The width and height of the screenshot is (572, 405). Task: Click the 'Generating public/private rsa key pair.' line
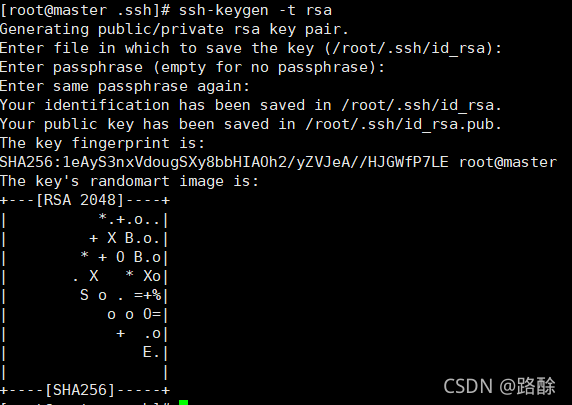coord(174,29)
